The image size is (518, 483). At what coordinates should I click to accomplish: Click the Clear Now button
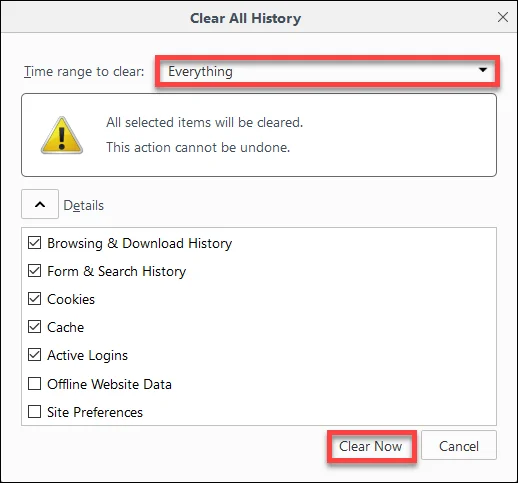click(371, 446)
